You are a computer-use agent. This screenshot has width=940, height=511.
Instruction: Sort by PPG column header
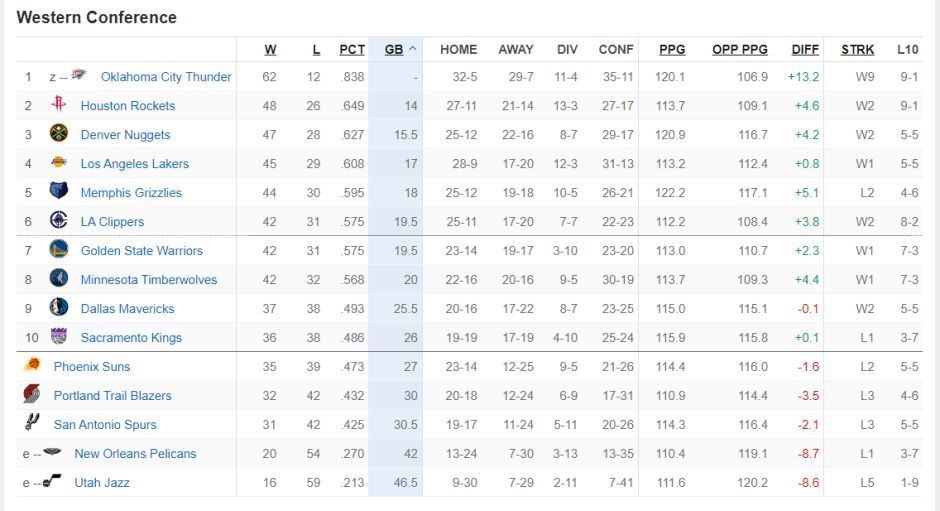pyautogui.click(x=672, y=50)
